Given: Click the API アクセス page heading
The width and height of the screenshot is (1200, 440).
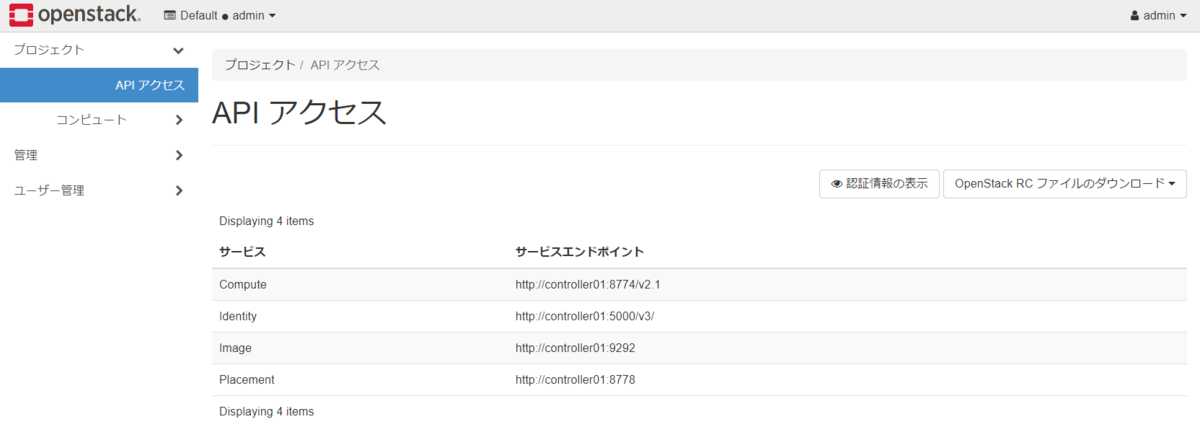Looking at the screenshot, I should coord(299,113).
